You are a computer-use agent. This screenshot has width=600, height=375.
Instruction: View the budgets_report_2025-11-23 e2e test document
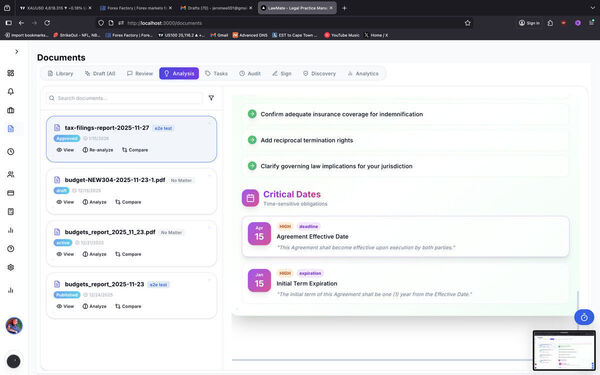[65, 307]
